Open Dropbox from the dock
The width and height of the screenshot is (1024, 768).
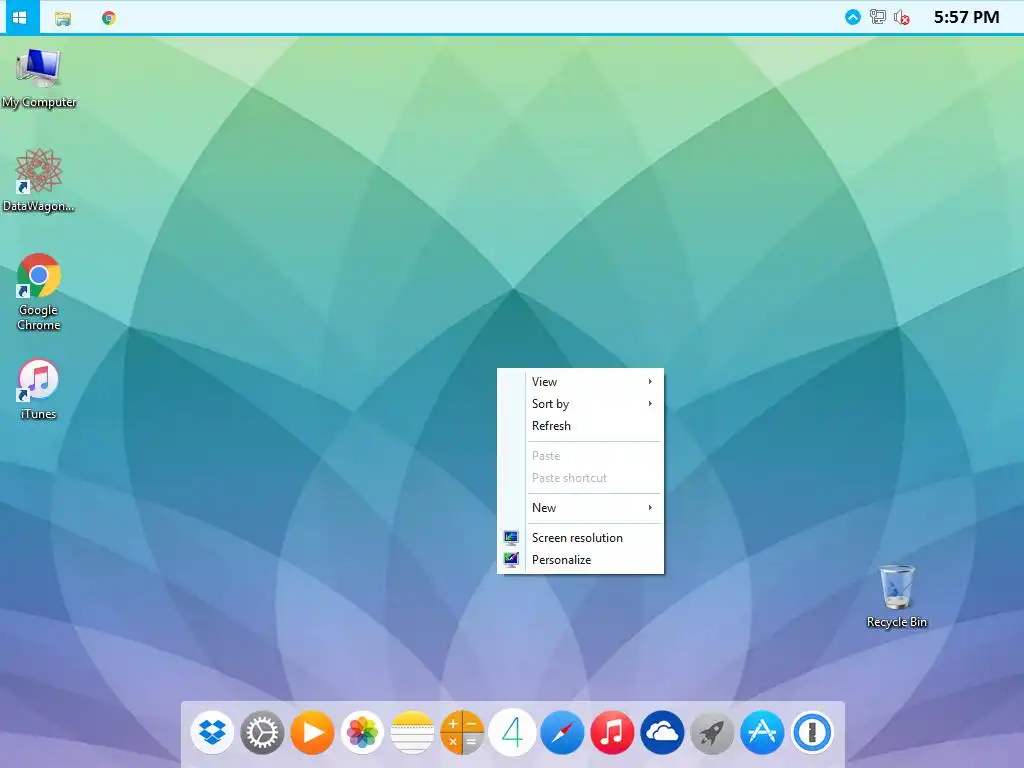coord(212,732)
